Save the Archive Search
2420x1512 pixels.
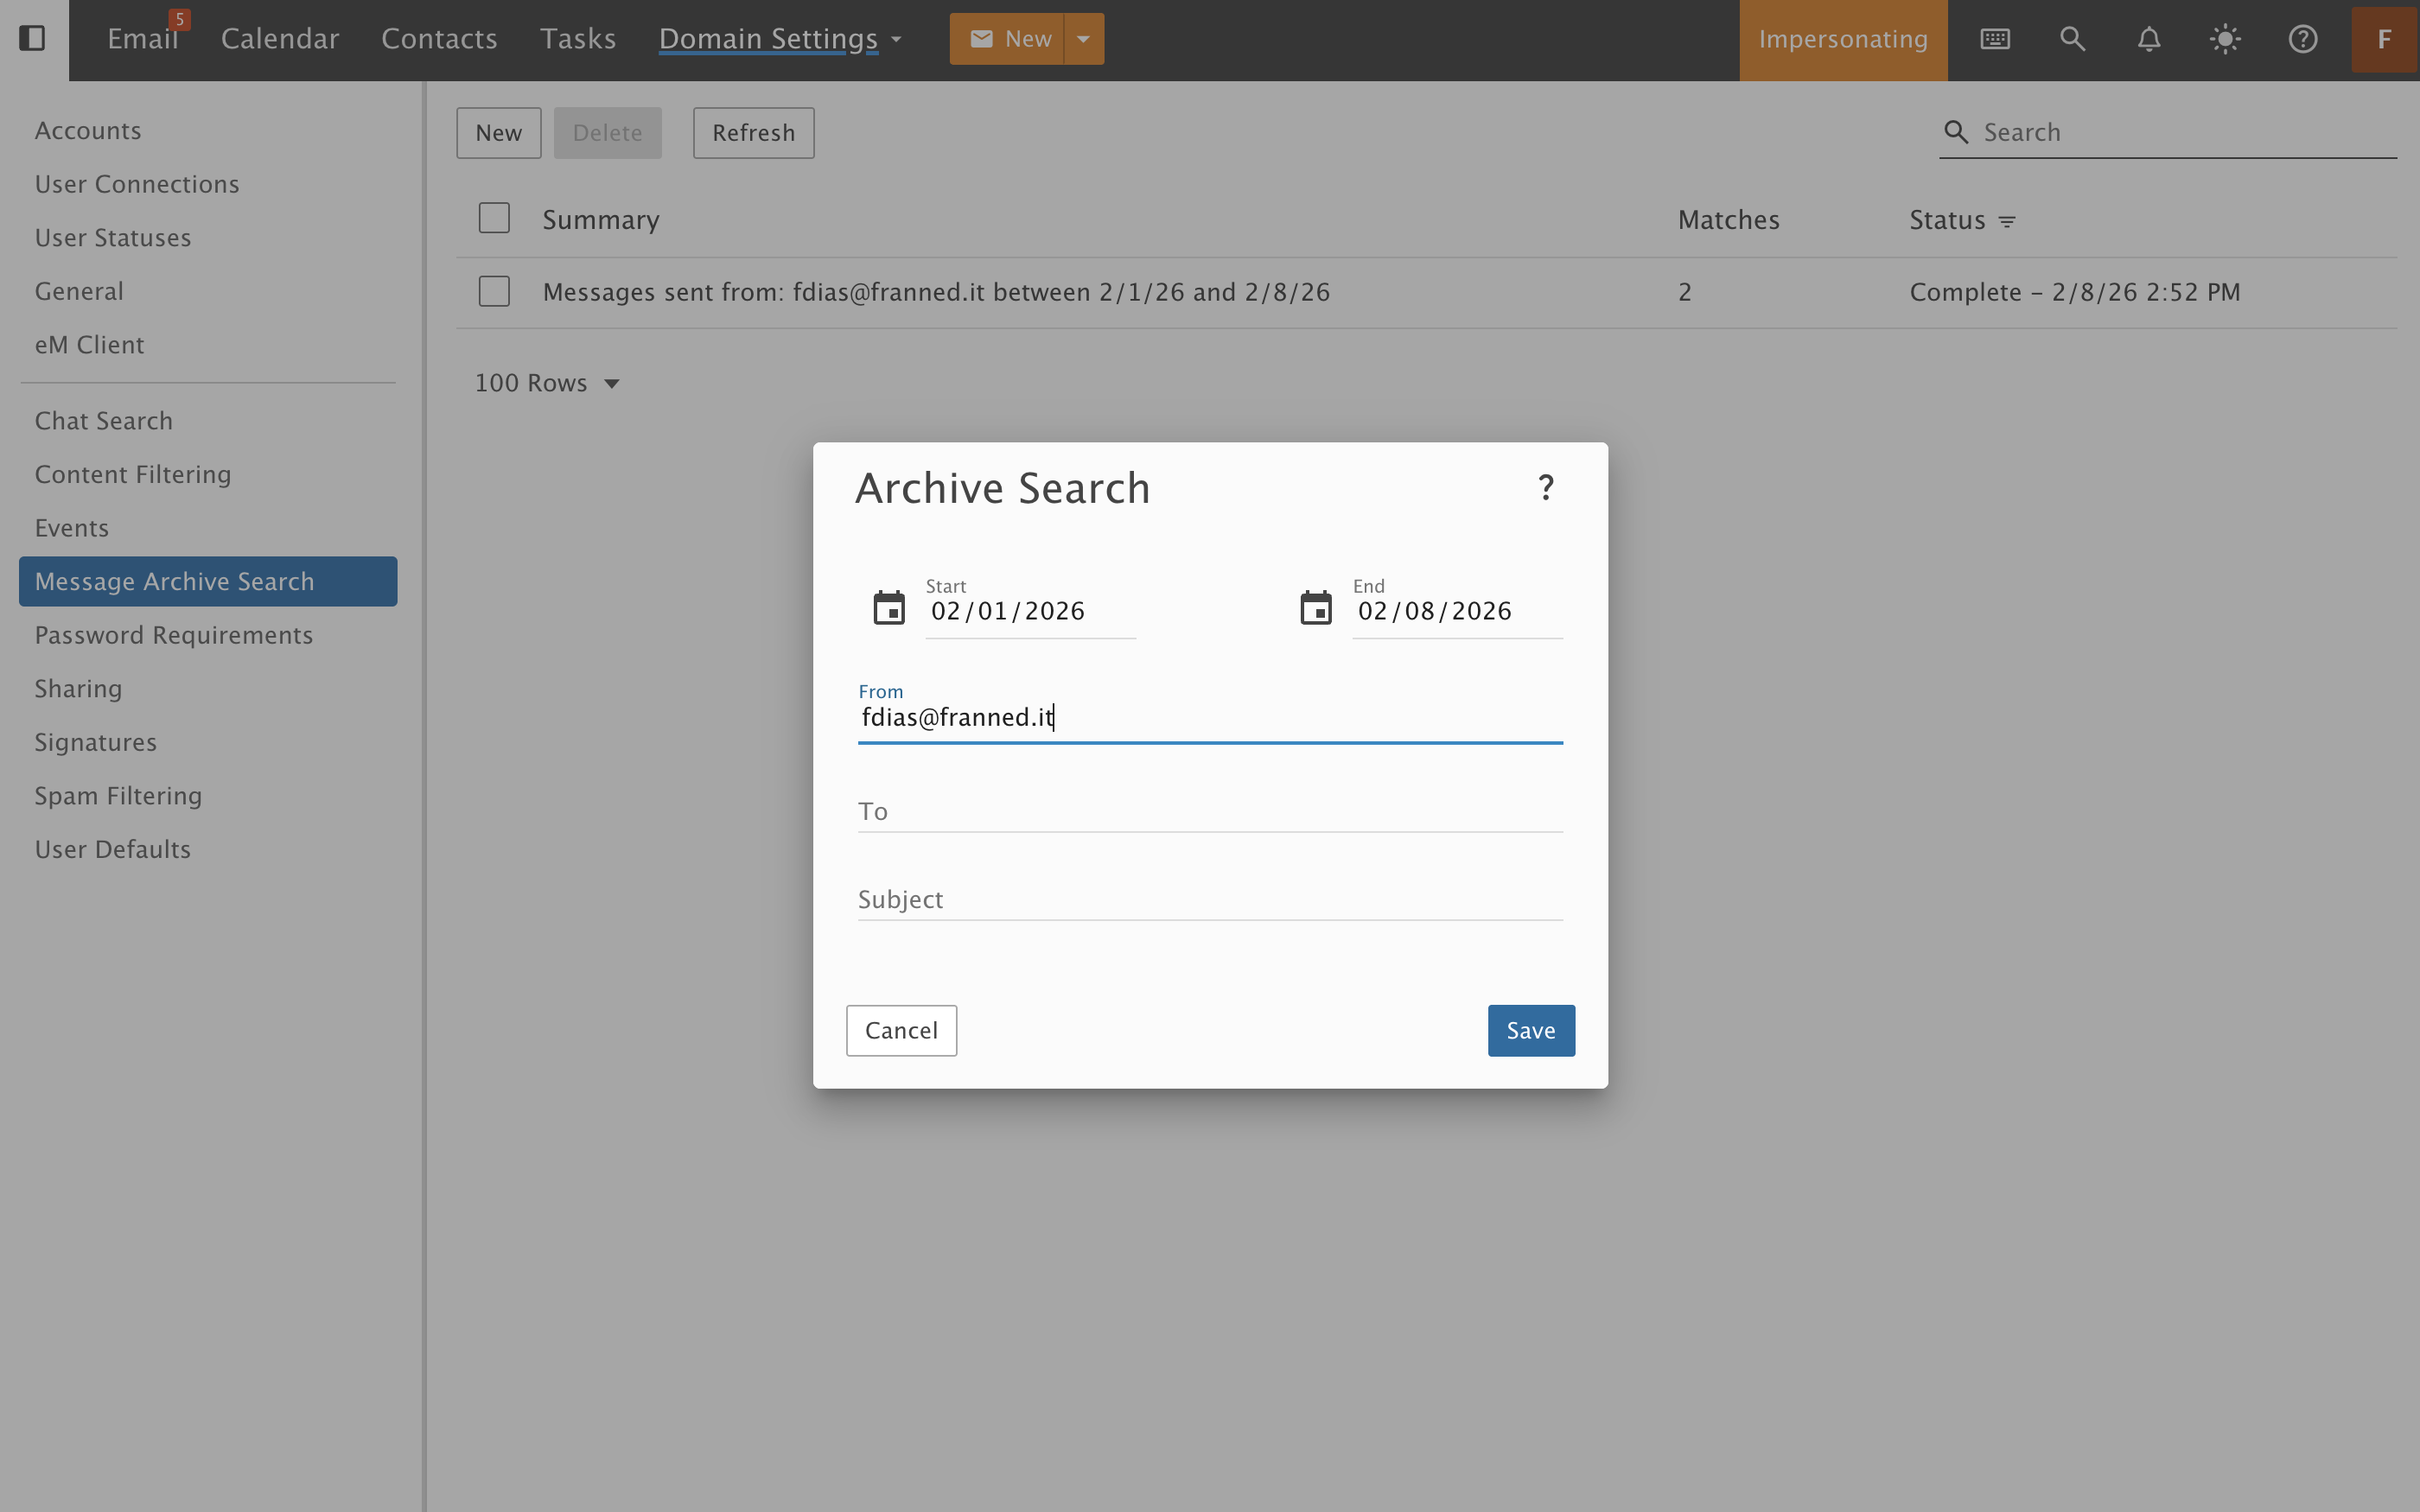[1530, 1030]
